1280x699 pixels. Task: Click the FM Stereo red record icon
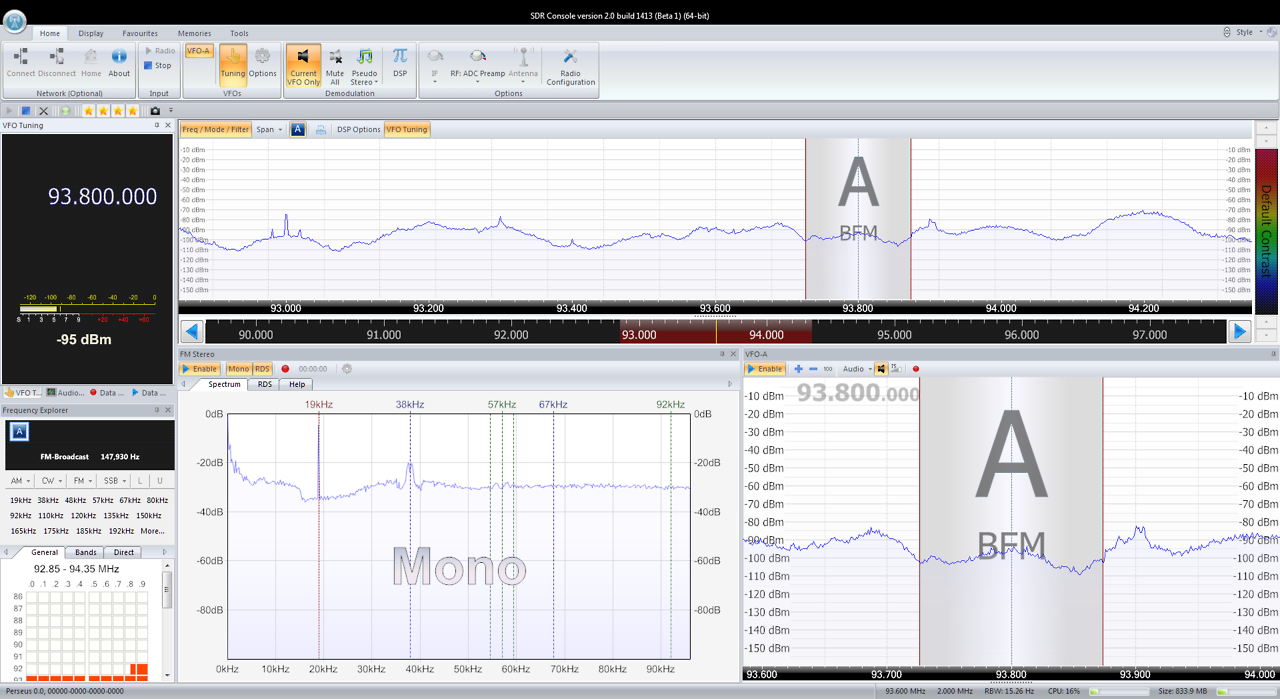tap(285, 369)
